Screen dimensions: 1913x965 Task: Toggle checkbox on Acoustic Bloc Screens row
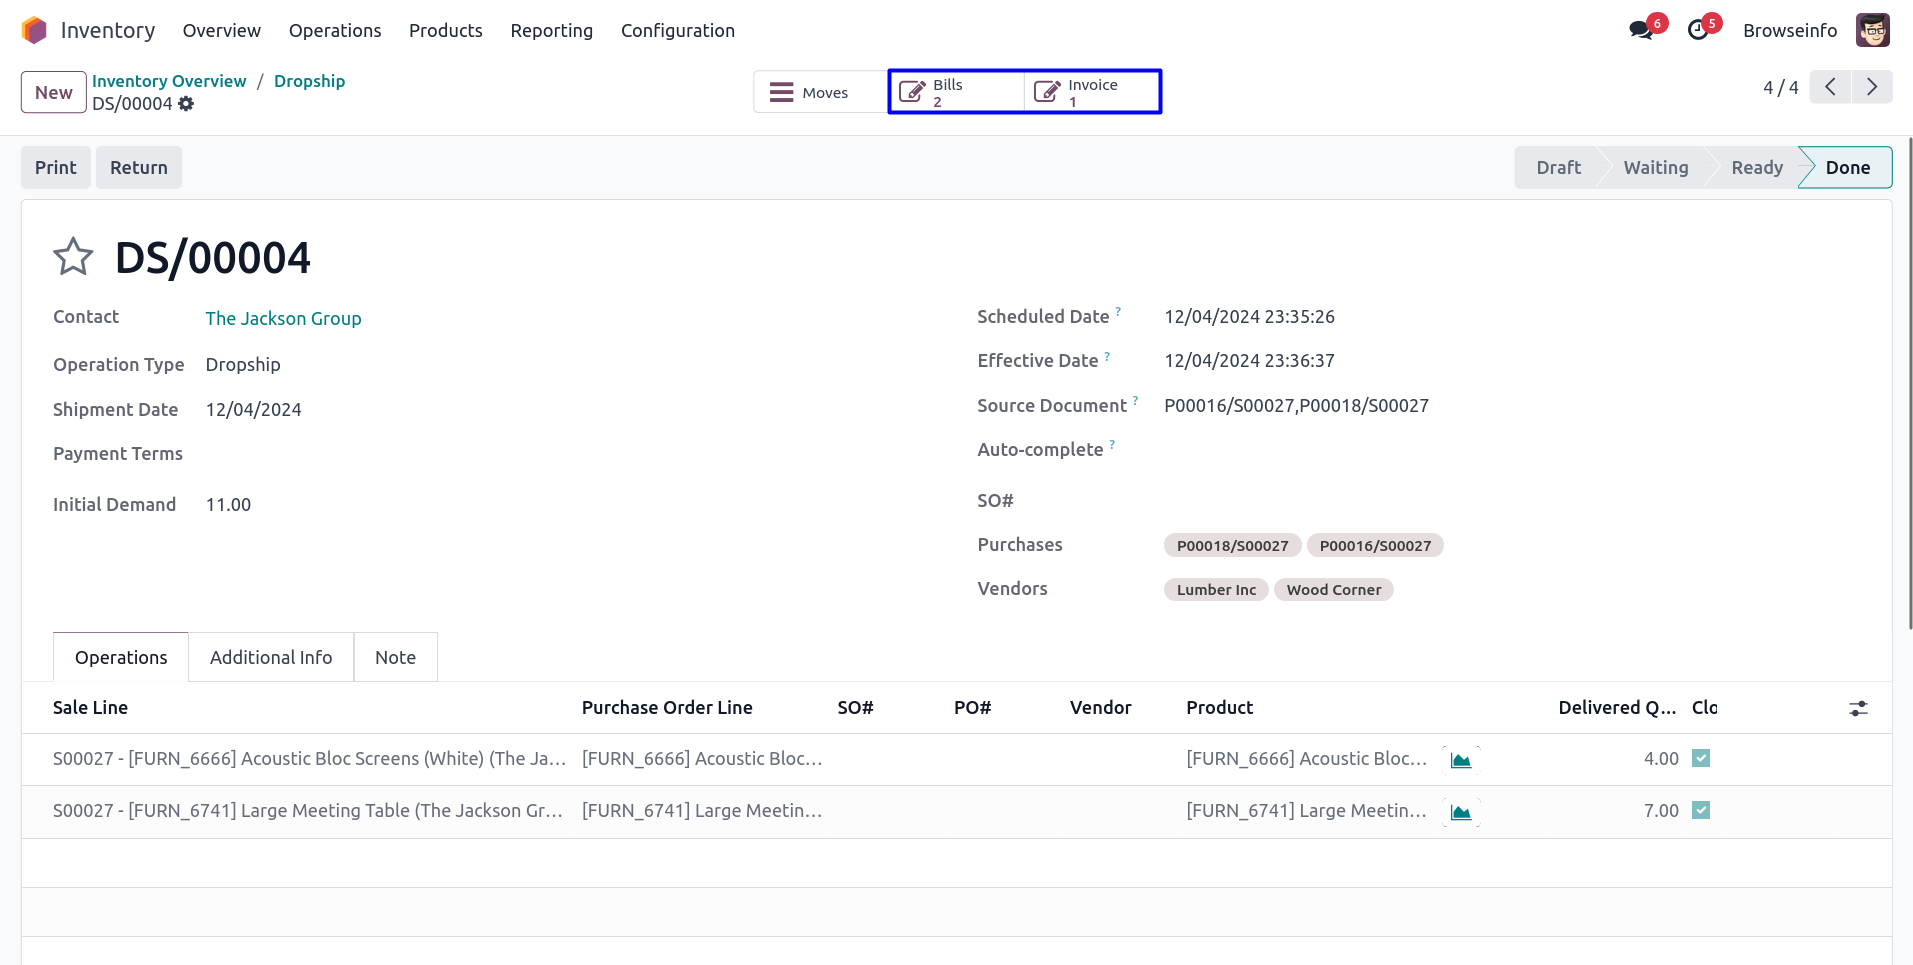click(1701, 758)
